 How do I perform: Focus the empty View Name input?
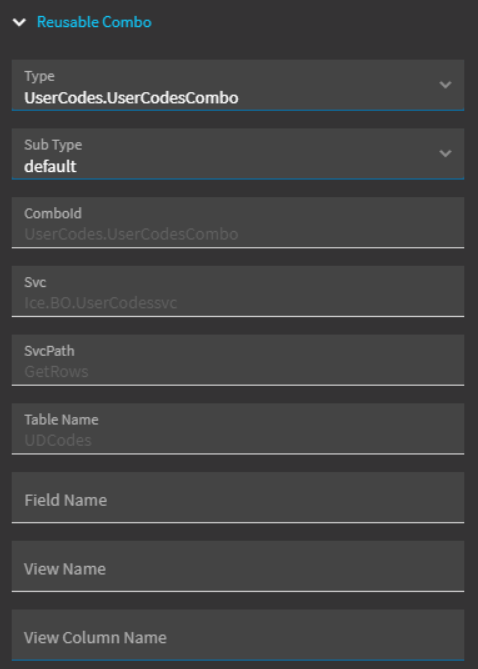[238, 566]
